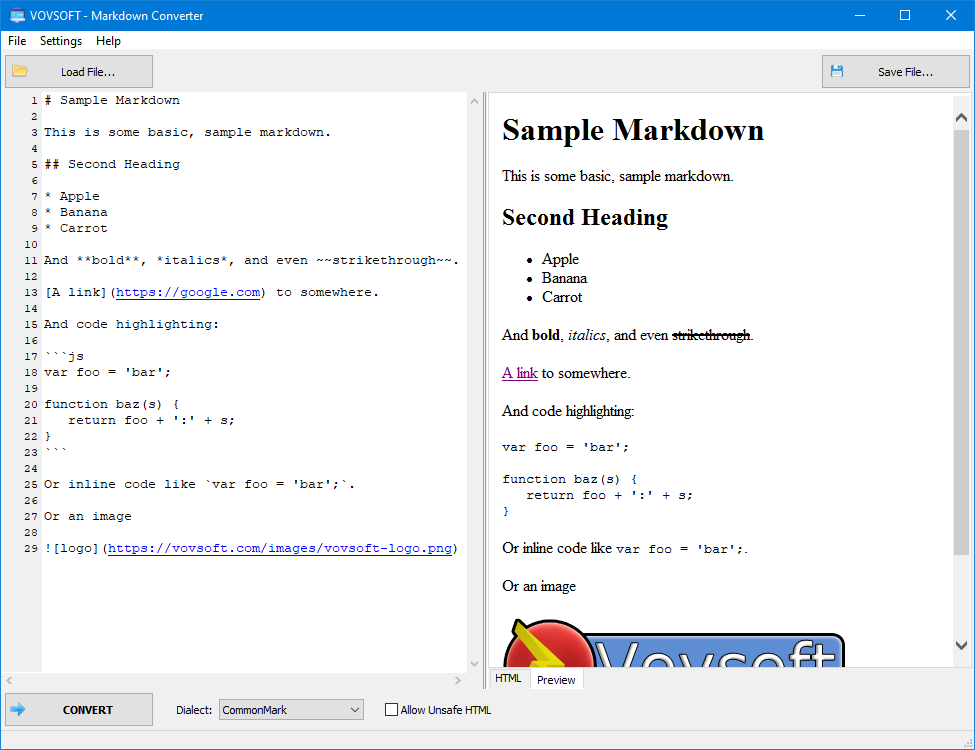The height and width of the screenshot is (750, 975).
Task: Click the Load File... button label
Action: tap(88, 72)
